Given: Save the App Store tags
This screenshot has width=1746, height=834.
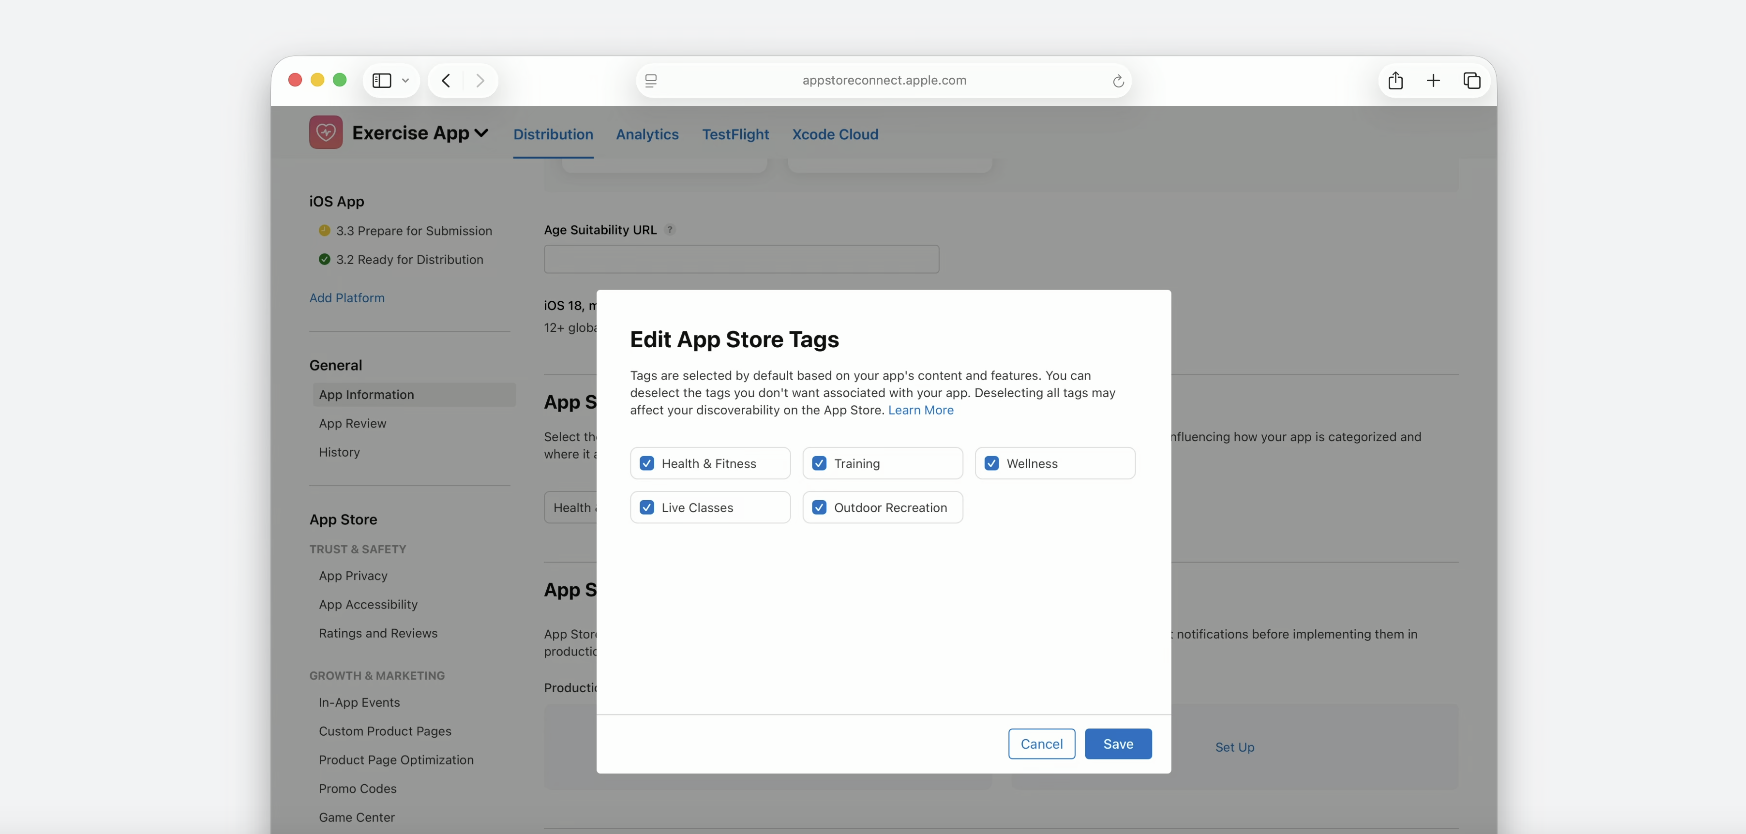Looking at the screenshot, I should click(1118, 744).
